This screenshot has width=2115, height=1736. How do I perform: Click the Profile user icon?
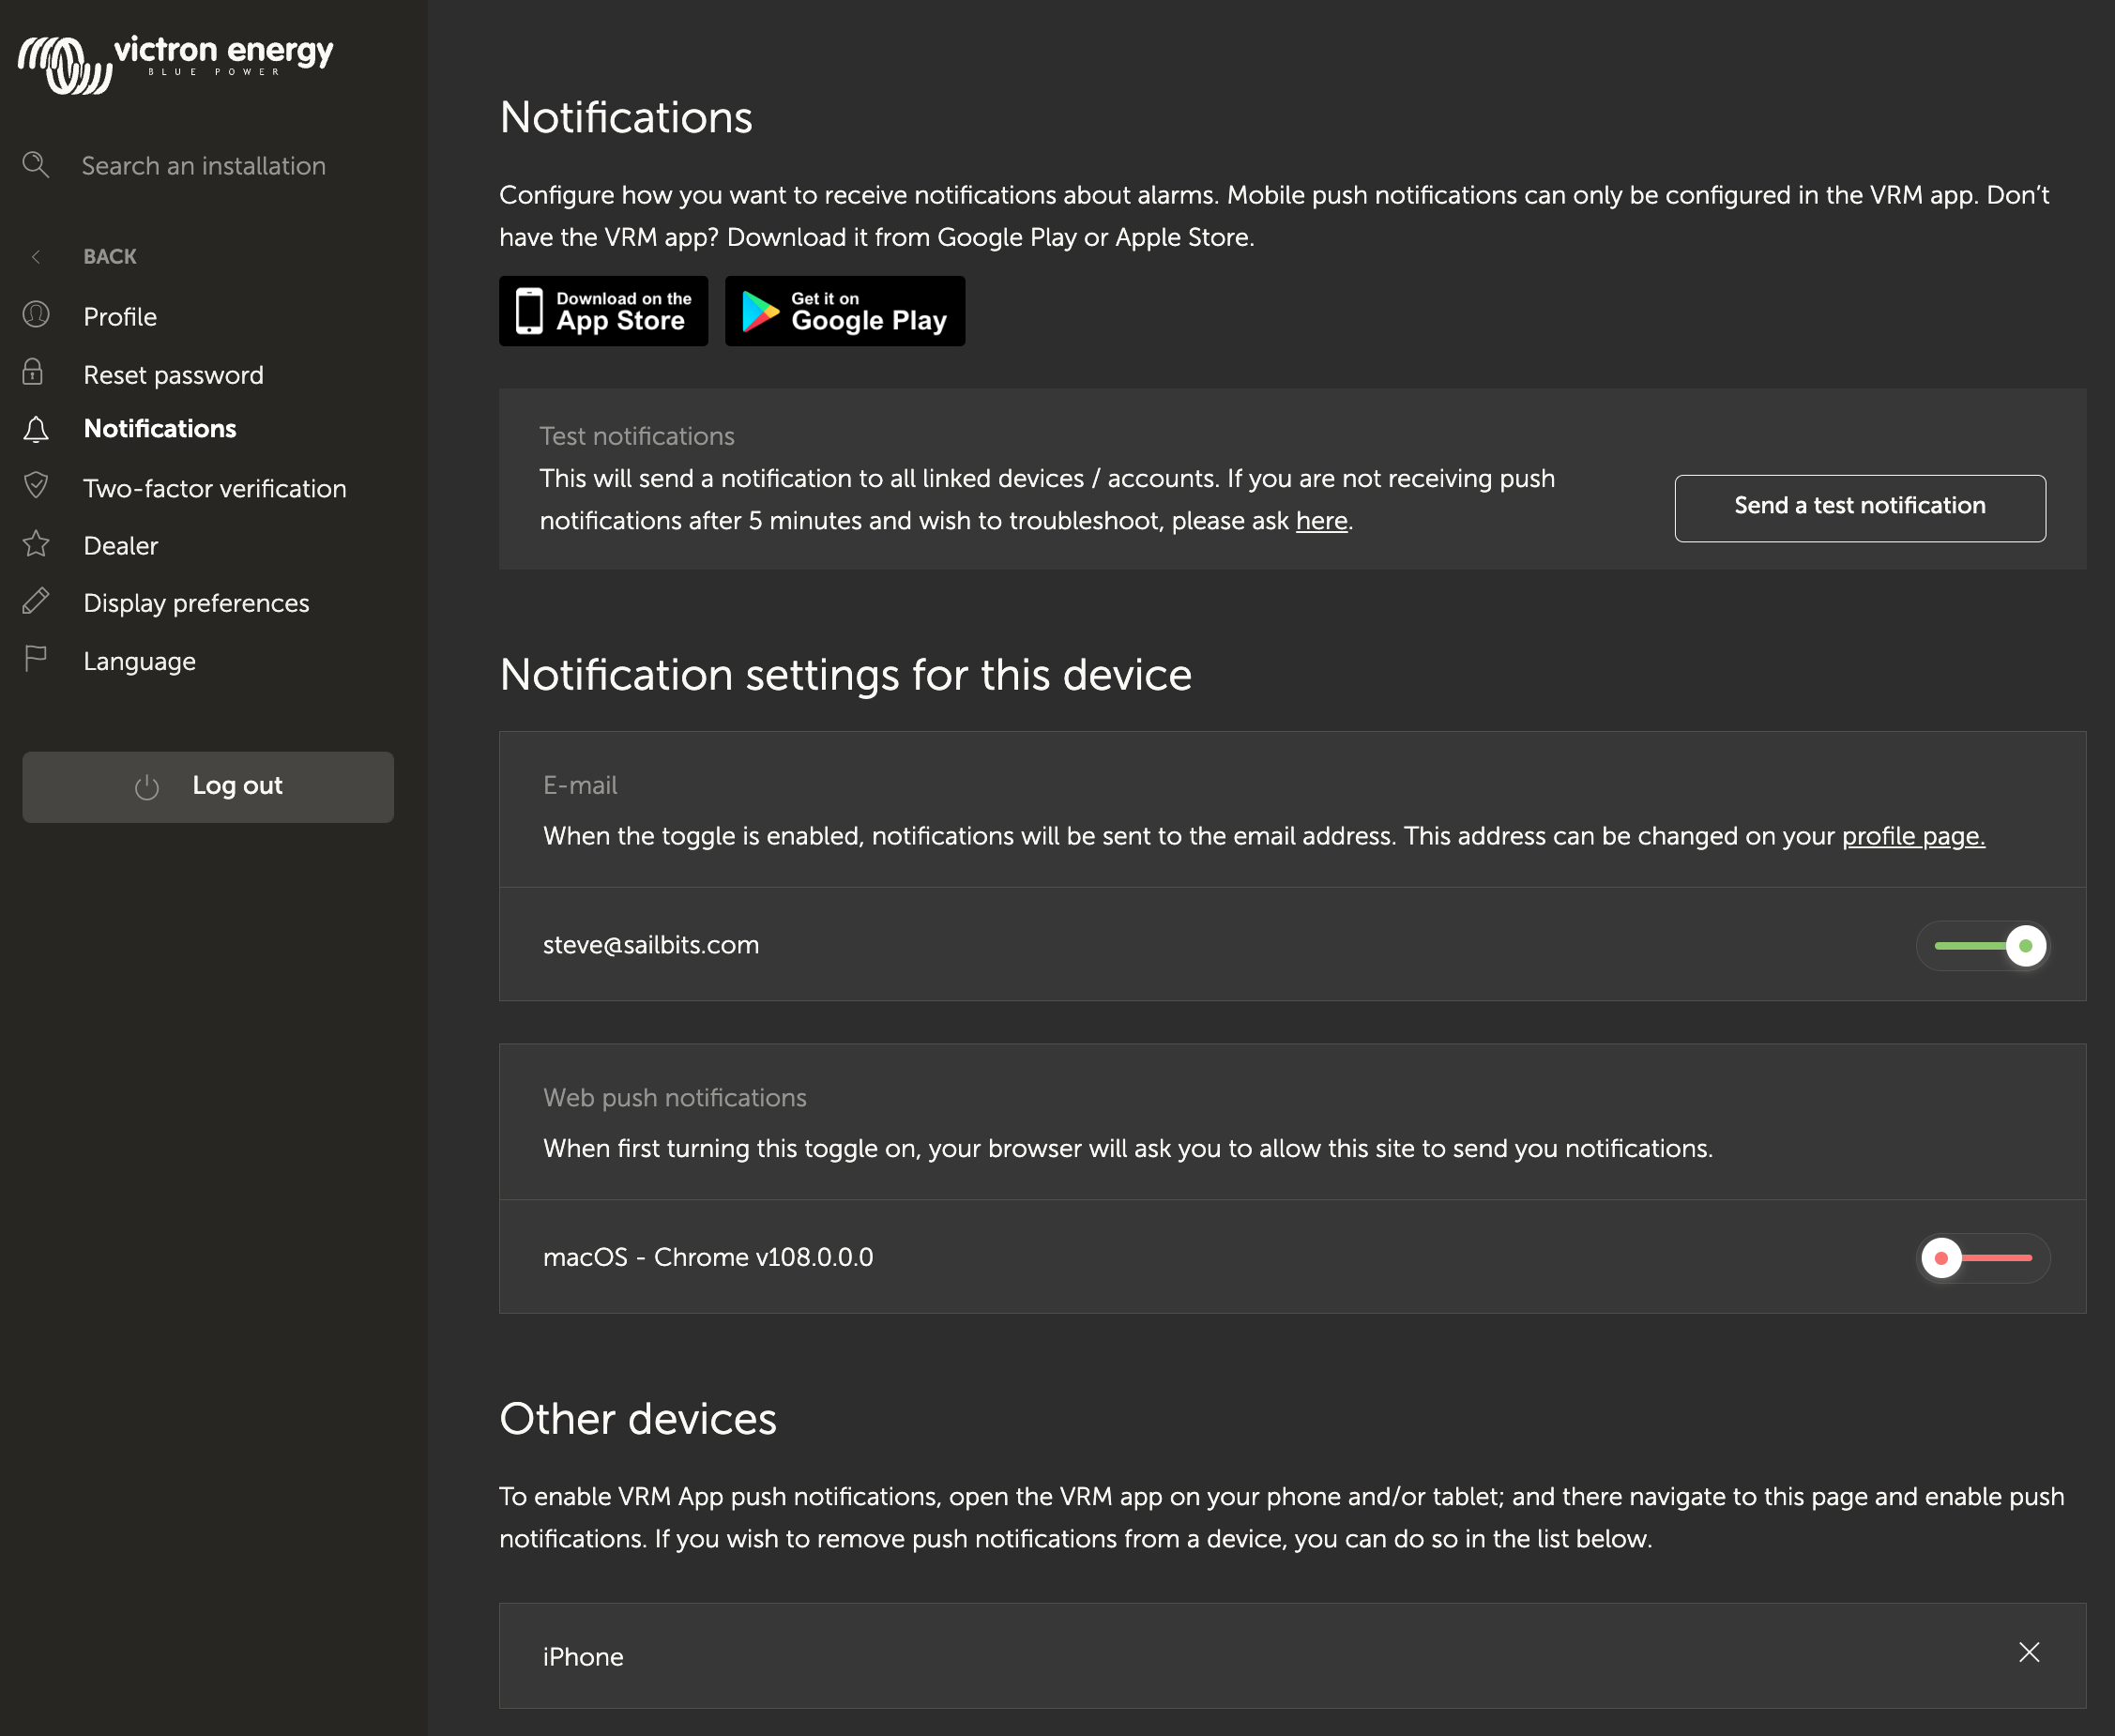36,315
